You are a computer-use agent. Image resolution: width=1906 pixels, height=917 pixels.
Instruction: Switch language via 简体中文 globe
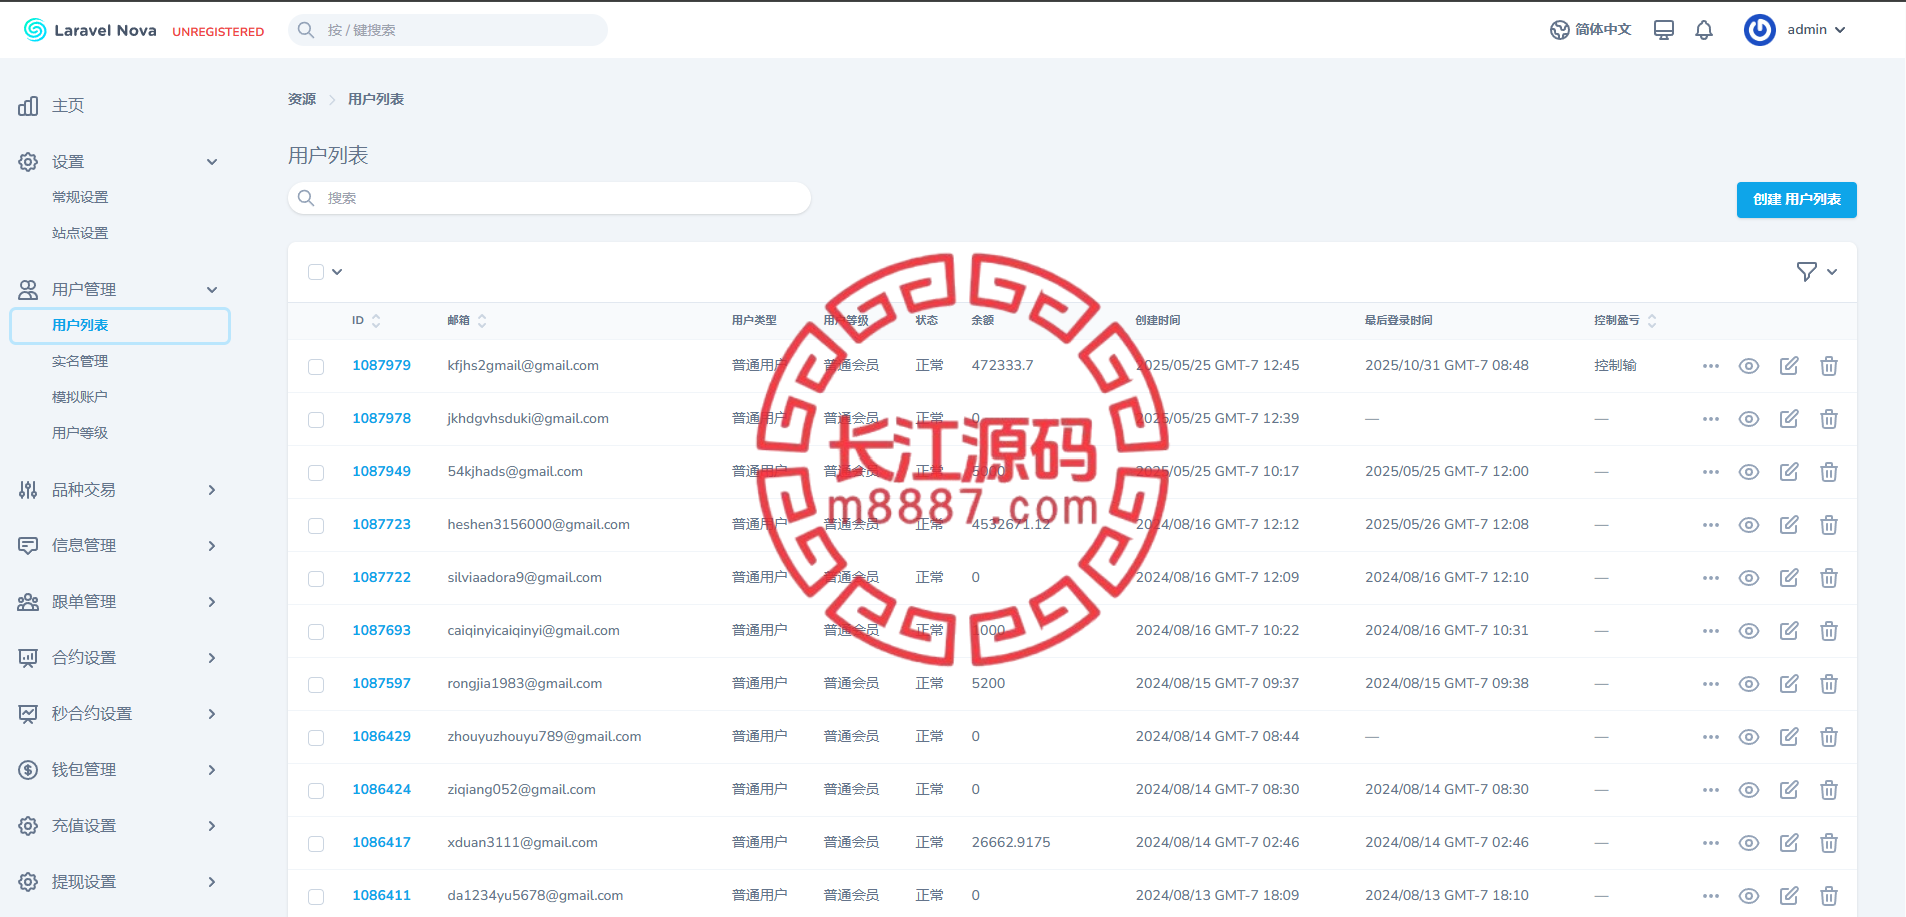point(1590,30)
